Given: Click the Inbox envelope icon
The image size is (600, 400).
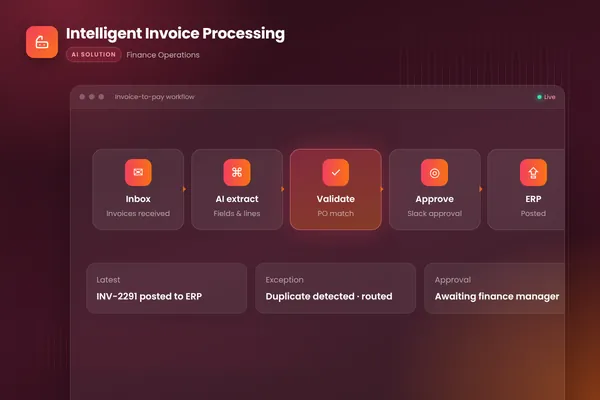Looking at the screenshot, I should click(138, 172).
